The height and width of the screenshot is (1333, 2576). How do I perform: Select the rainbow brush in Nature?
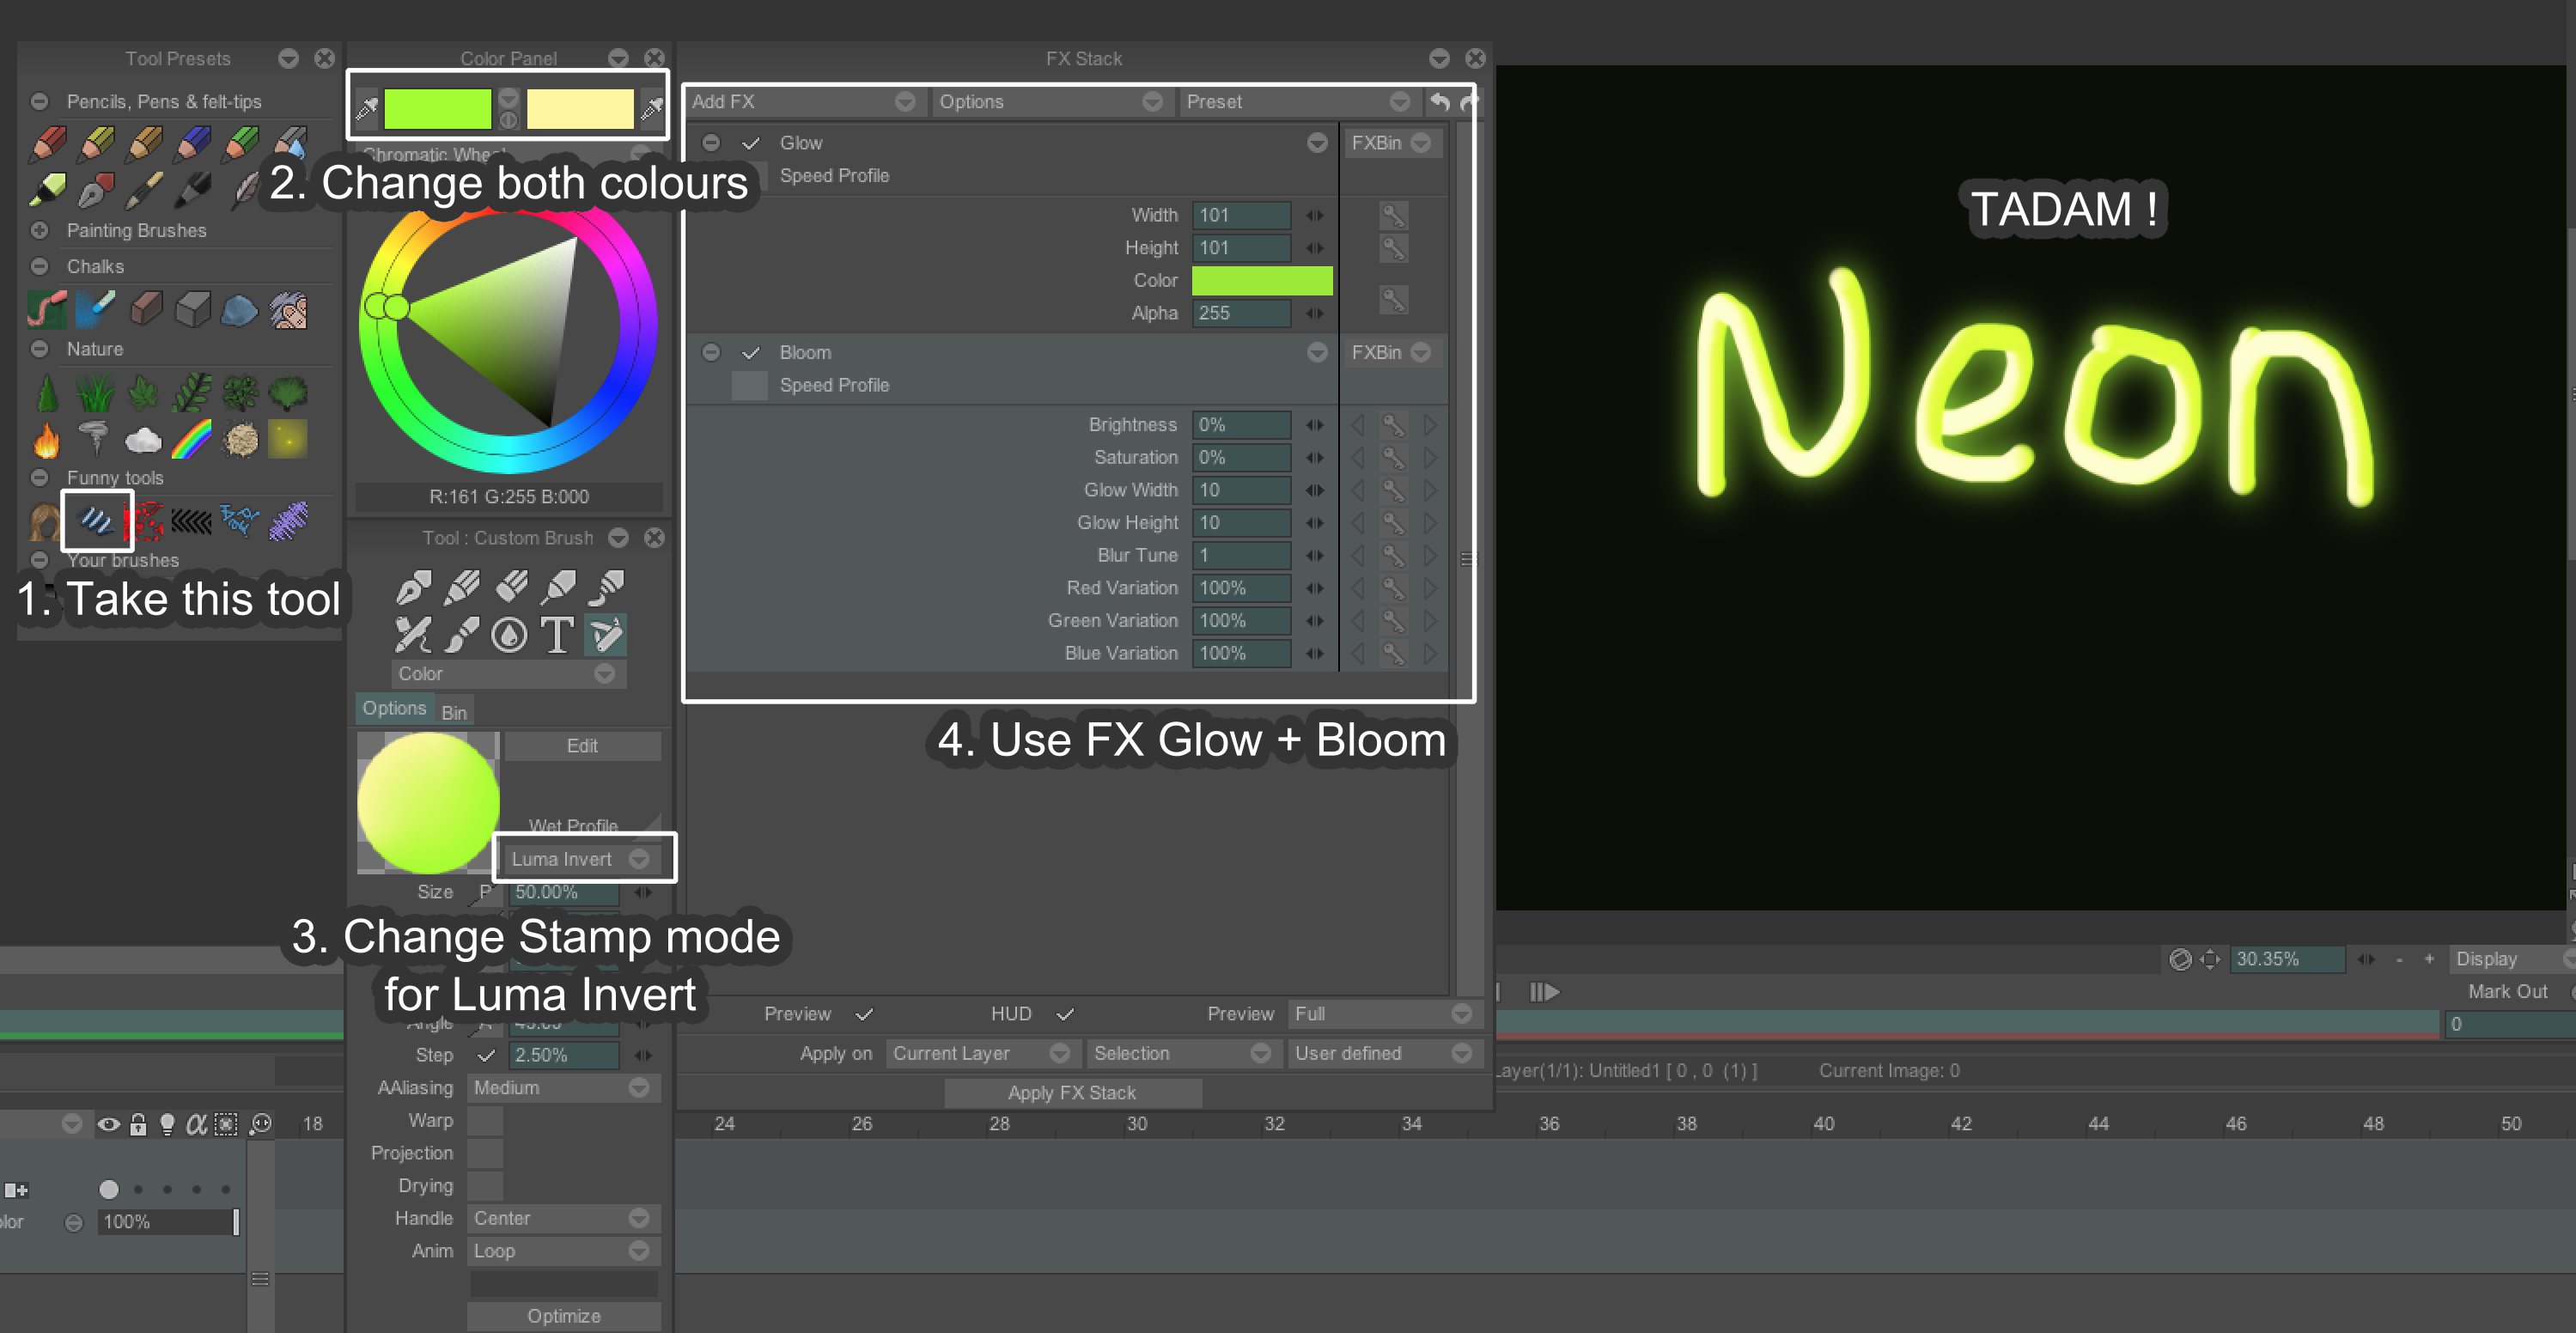192,439
